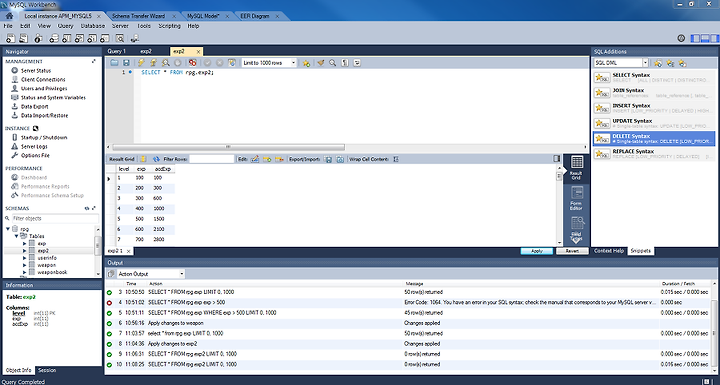The width and height of the screenshot is (720, 385).
Task: Delete selected rows icon in result grid toolbar
Action: [x=279, y=159]
